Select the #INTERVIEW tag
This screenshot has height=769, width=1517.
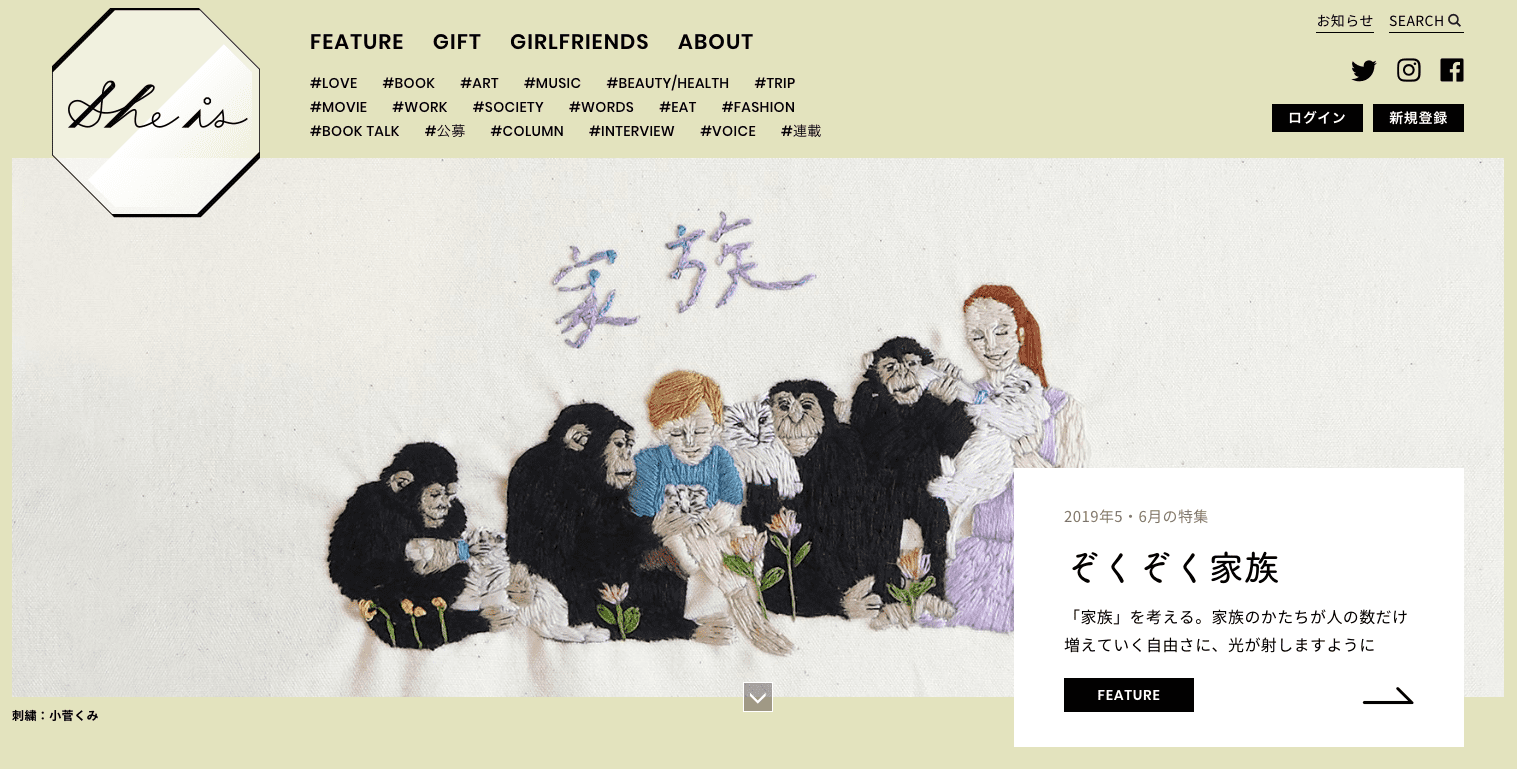coord(632,131)
